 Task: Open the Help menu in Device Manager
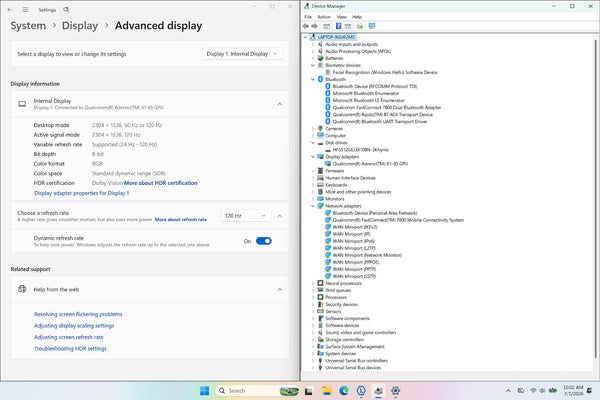tap(357, 17)
